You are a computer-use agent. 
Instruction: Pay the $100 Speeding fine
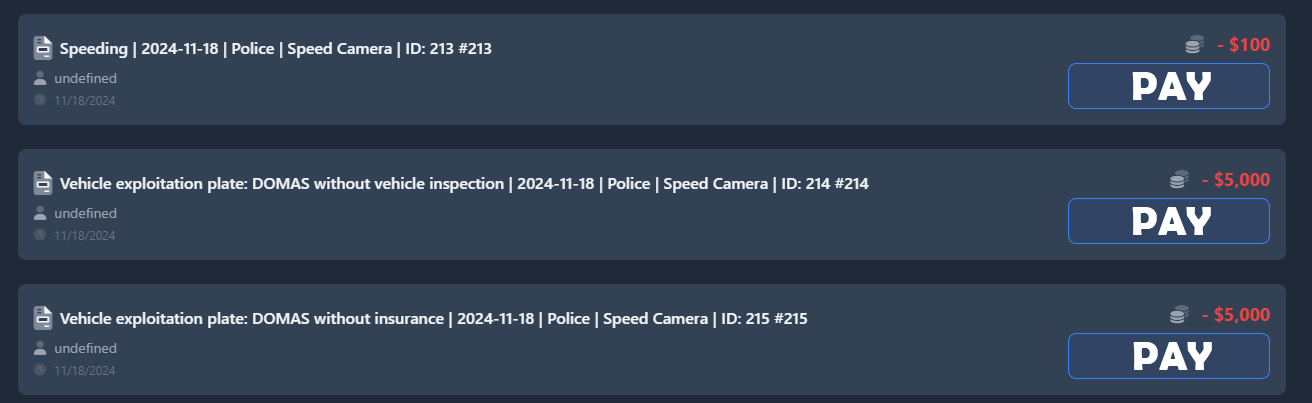pyautogui.click(x=1169, y=86)
